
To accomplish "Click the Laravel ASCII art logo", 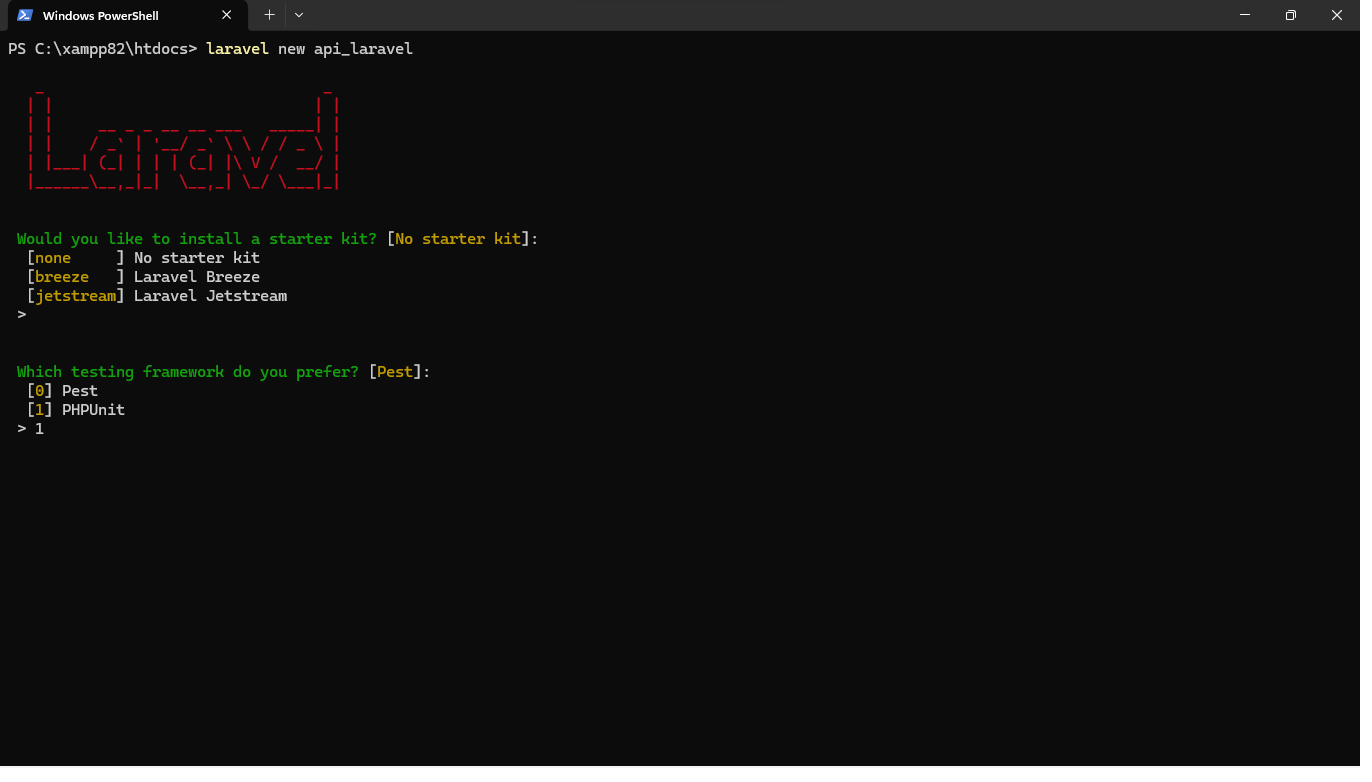I will tap(184, 138).
